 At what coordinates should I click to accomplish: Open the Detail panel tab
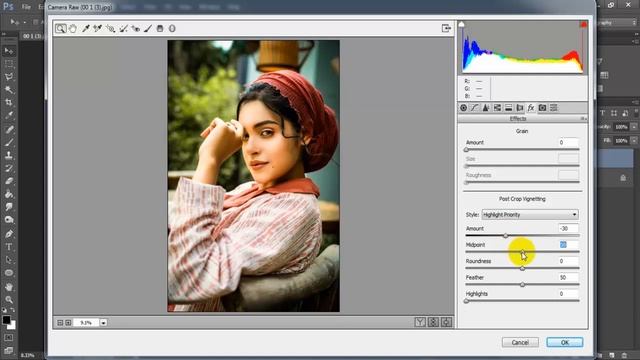click(x=486, y=108)
